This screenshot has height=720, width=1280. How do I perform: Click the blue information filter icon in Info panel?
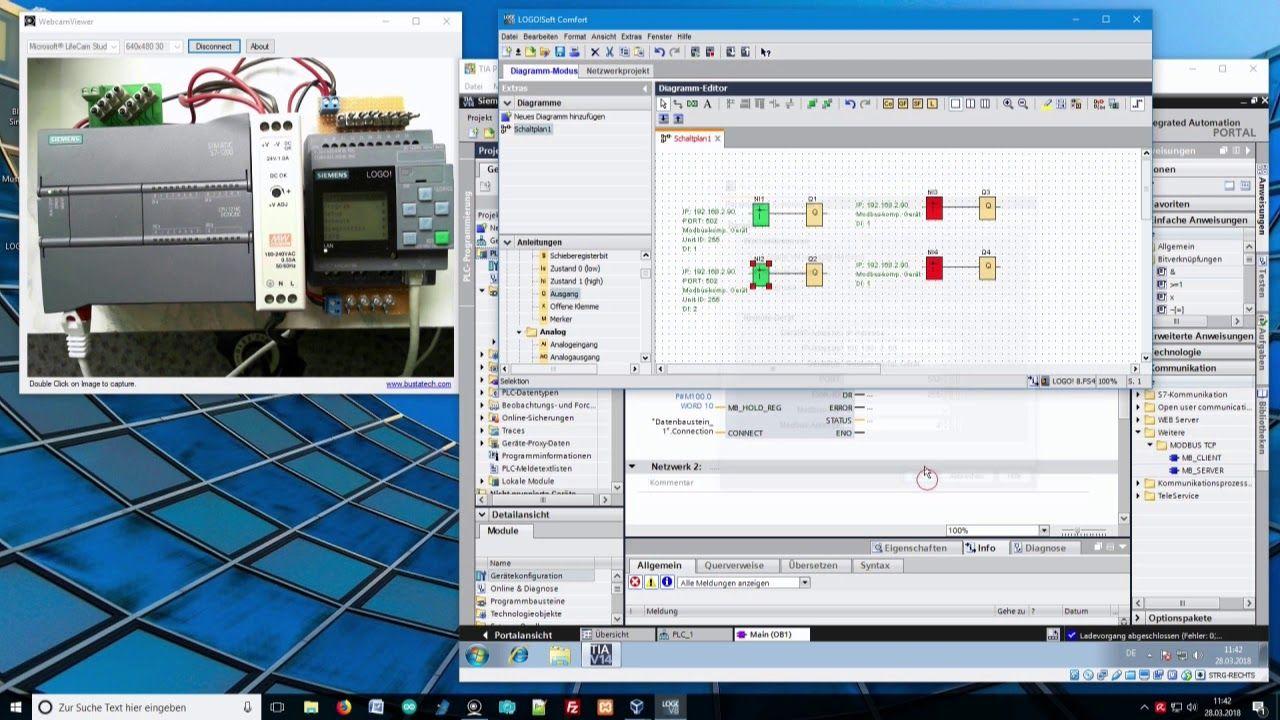(x=667, y=582)
